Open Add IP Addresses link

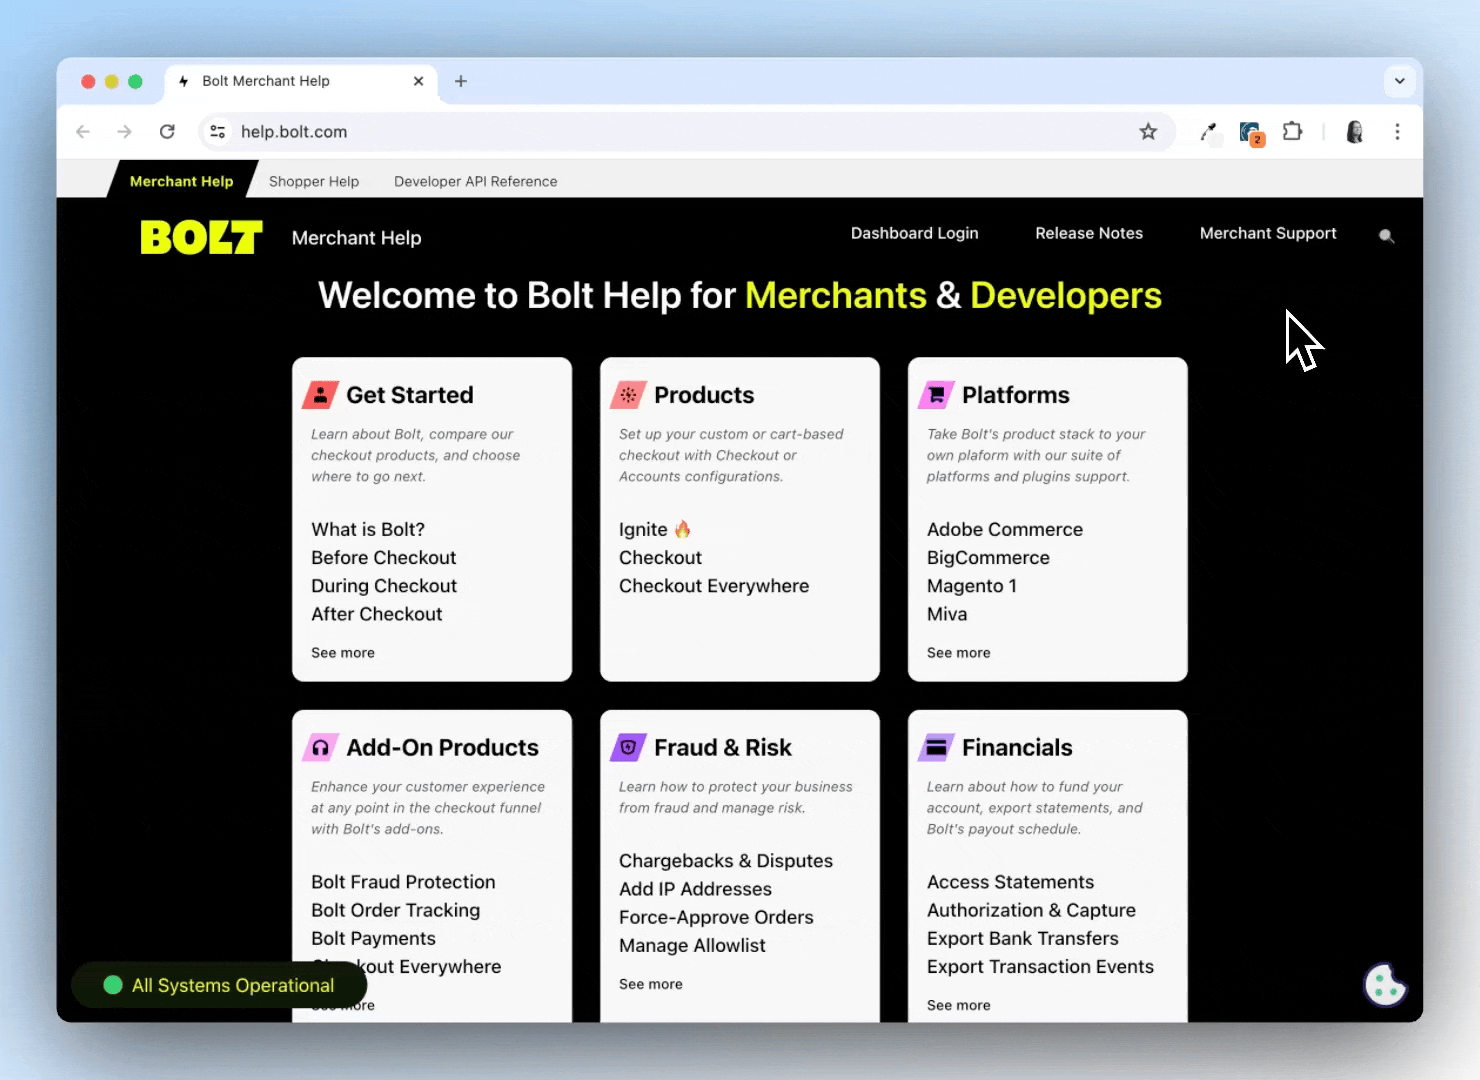(695, 888)
